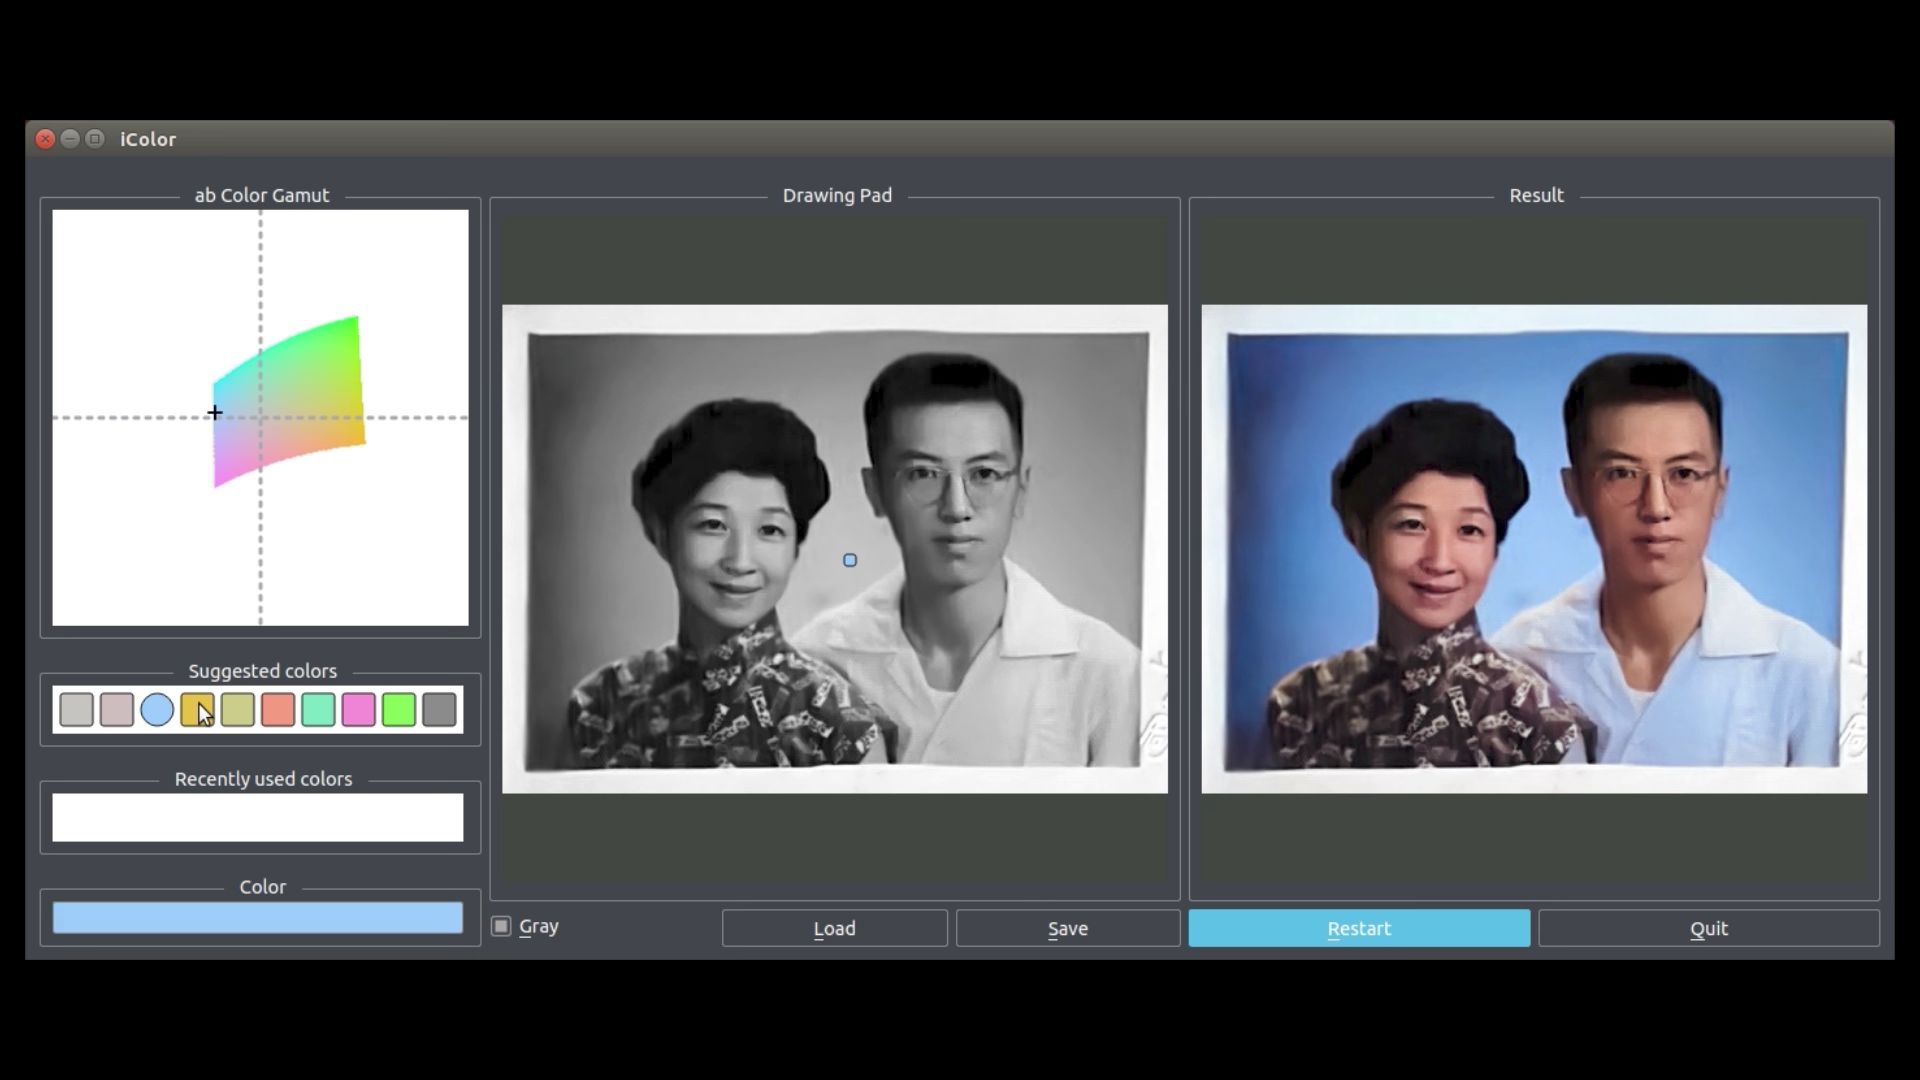Screen dimensions: 1920x1080
Task: Toggle the Gray checkbox
Action: 502,926
